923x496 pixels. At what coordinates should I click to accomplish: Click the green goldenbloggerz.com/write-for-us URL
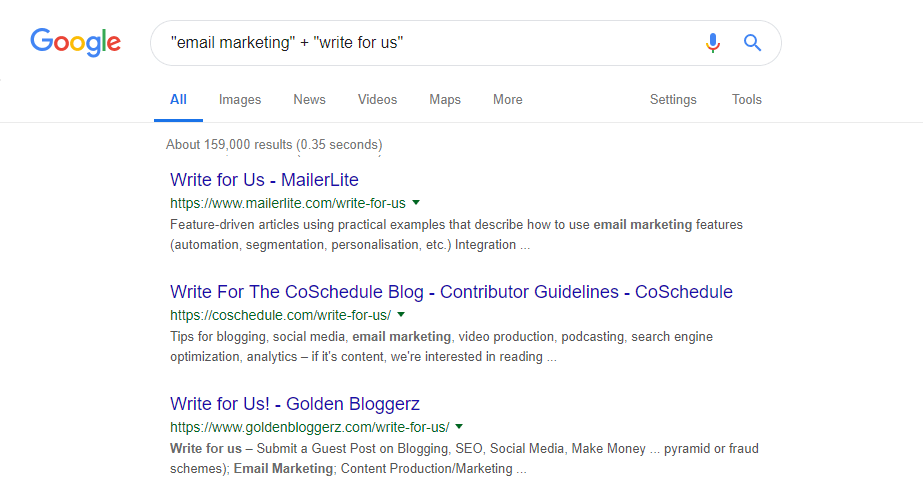pos(310,427)
